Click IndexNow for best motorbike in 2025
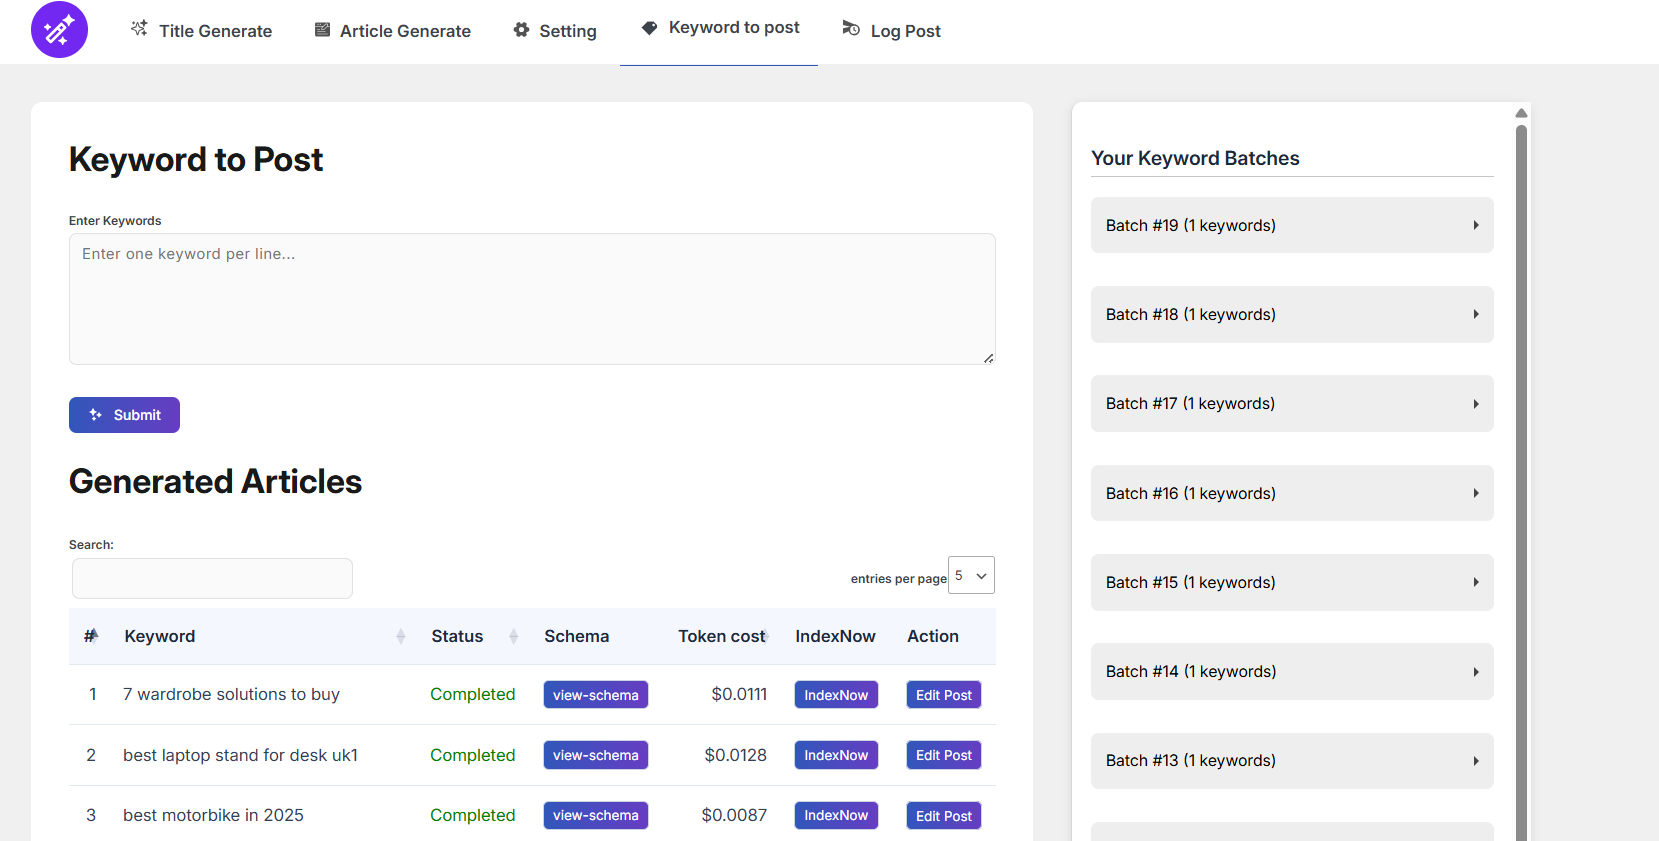This screenshot has height=841, width=1659. (x=835, y=815)
